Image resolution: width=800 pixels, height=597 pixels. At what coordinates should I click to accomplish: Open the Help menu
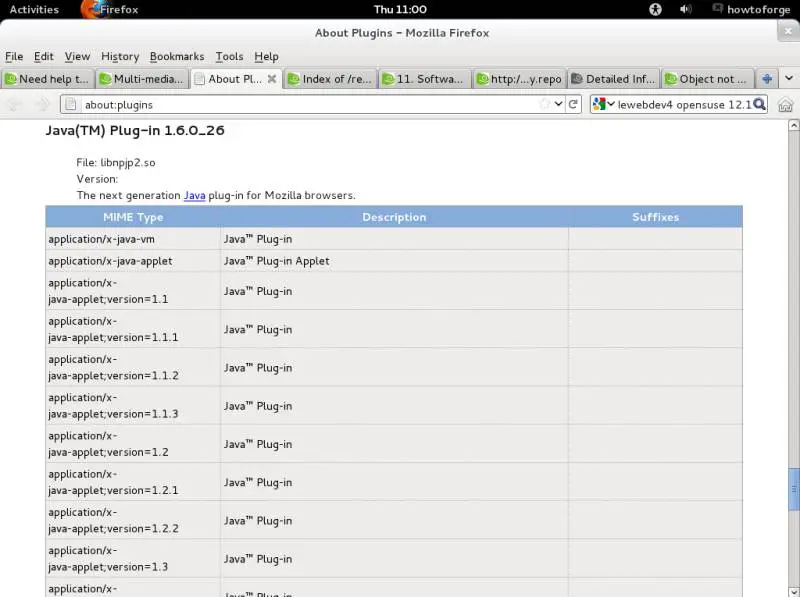tap(266, 57)
